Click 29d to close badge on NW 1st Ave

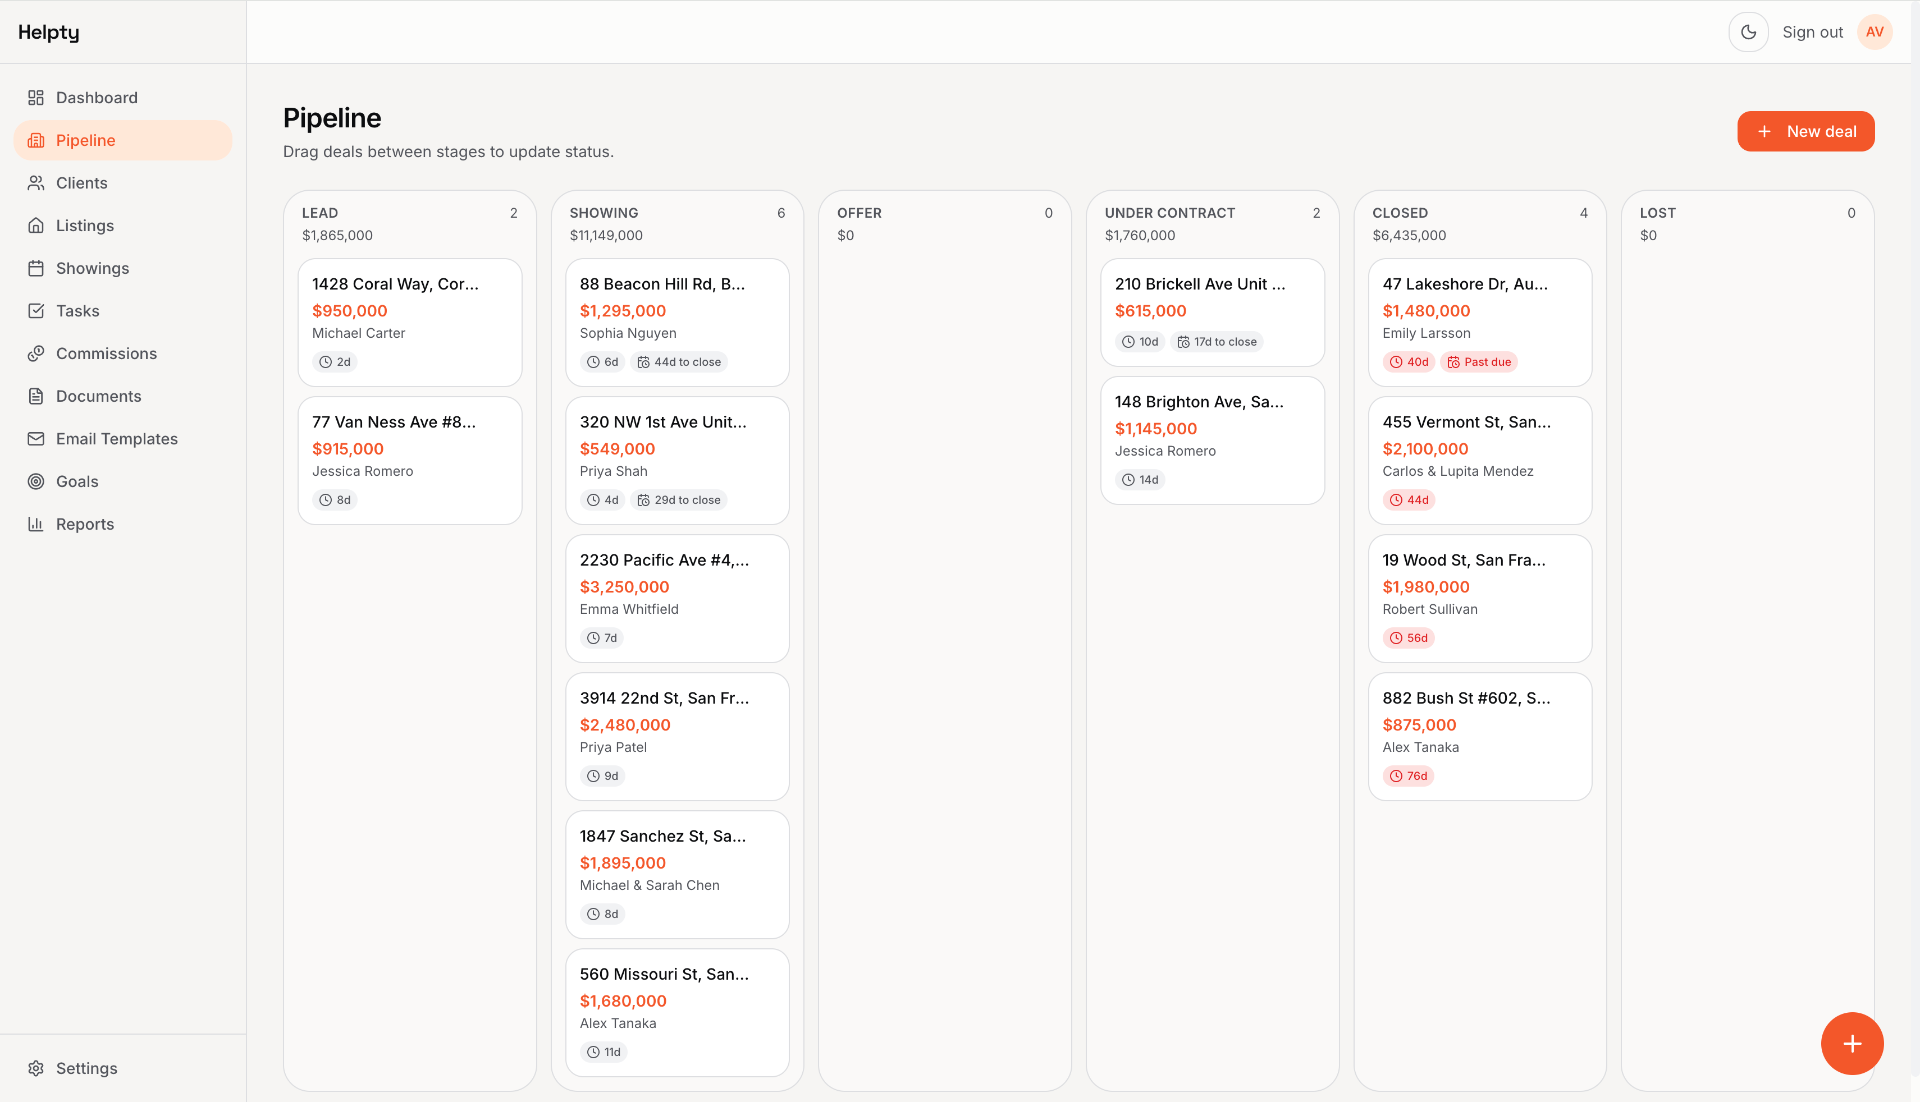[679, 500]
